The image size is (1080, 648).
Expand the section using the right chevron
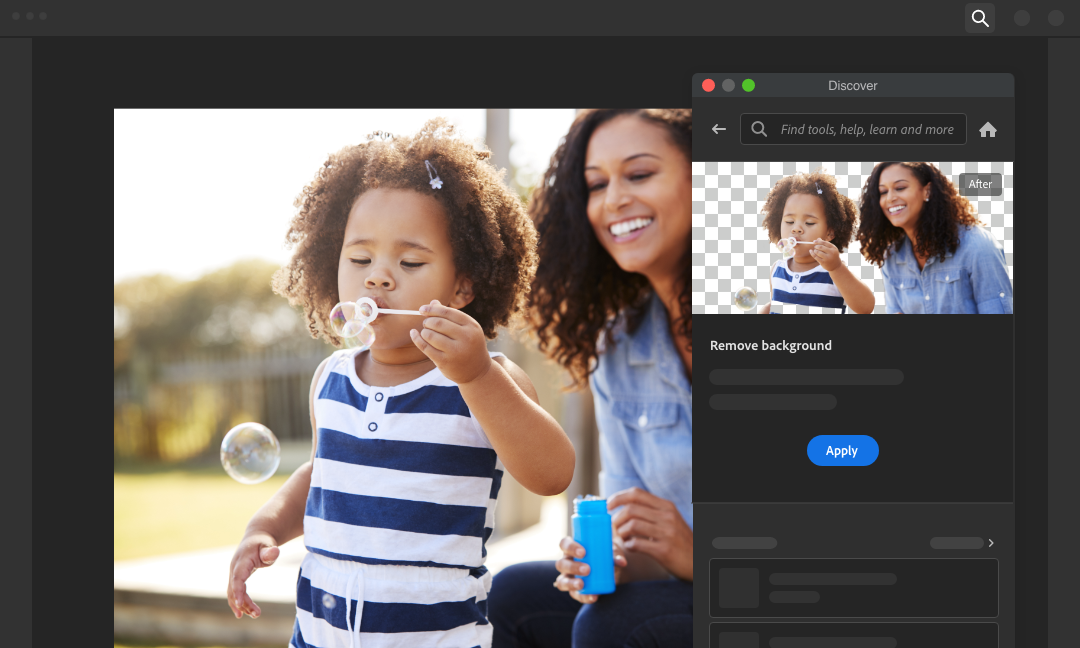point(991,543)
